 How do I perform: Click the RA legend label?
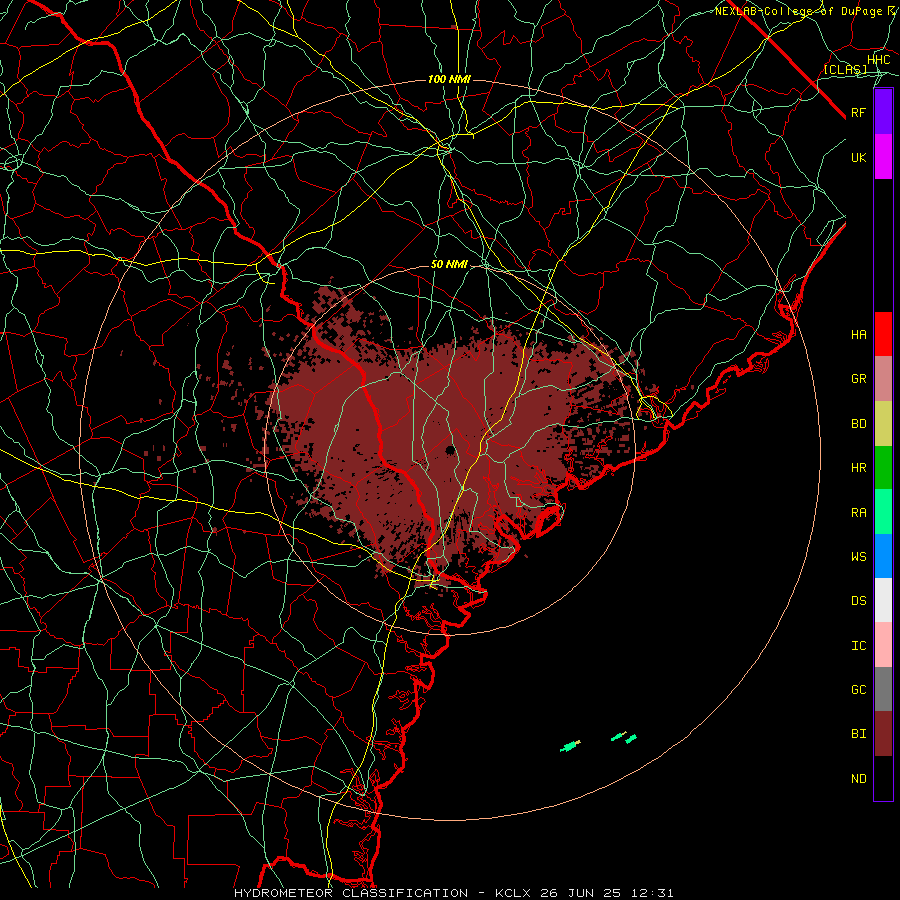tap(858, 513)
